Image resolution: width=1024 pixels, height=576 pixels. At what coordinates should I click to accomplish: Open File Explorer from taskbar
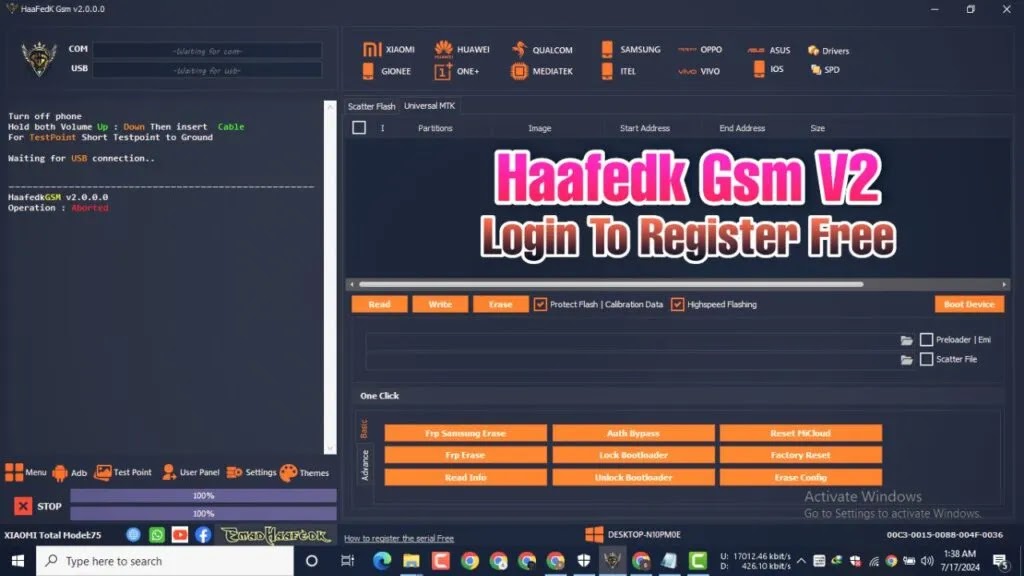(x=411, y=561)
